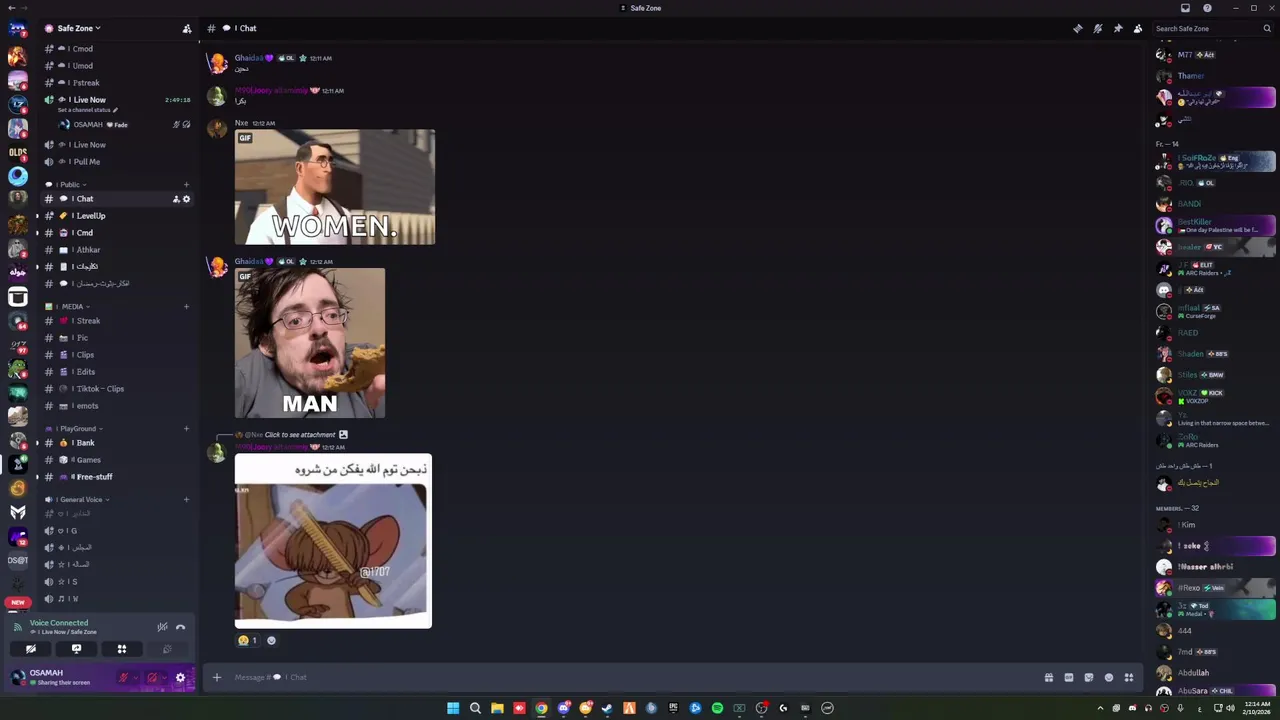Open the Edits channel
Viewport: 1280px width, 720px height.
tap(118, 372)
